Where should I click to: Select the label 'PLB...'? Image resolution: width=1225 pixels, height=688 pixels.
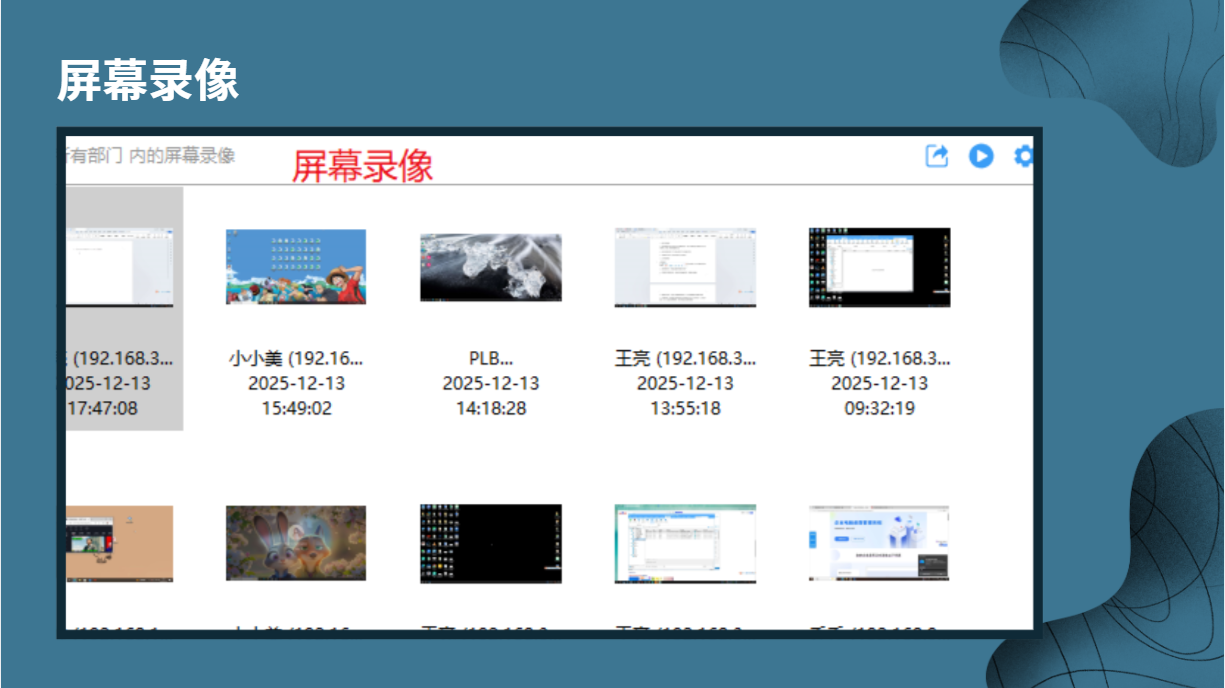click(490, 358)
